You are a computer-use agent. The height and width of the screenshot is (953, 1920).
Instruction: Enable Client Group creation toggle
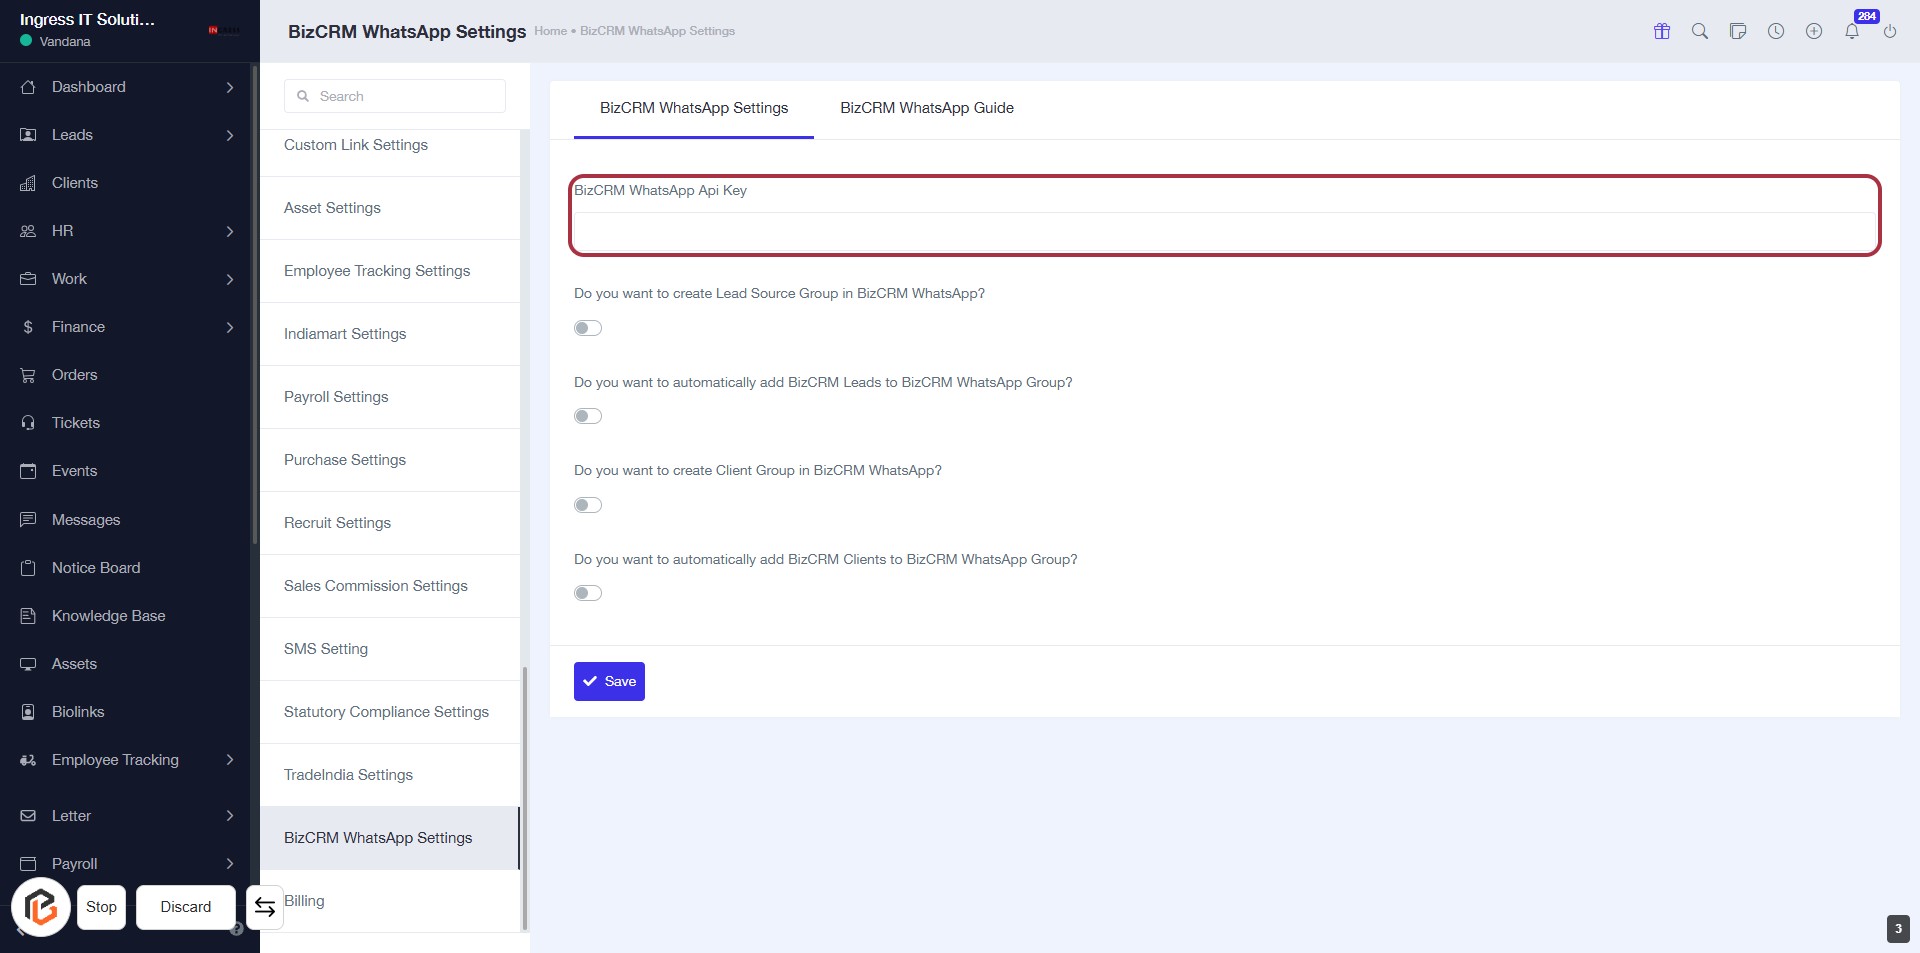click(588, 505)
